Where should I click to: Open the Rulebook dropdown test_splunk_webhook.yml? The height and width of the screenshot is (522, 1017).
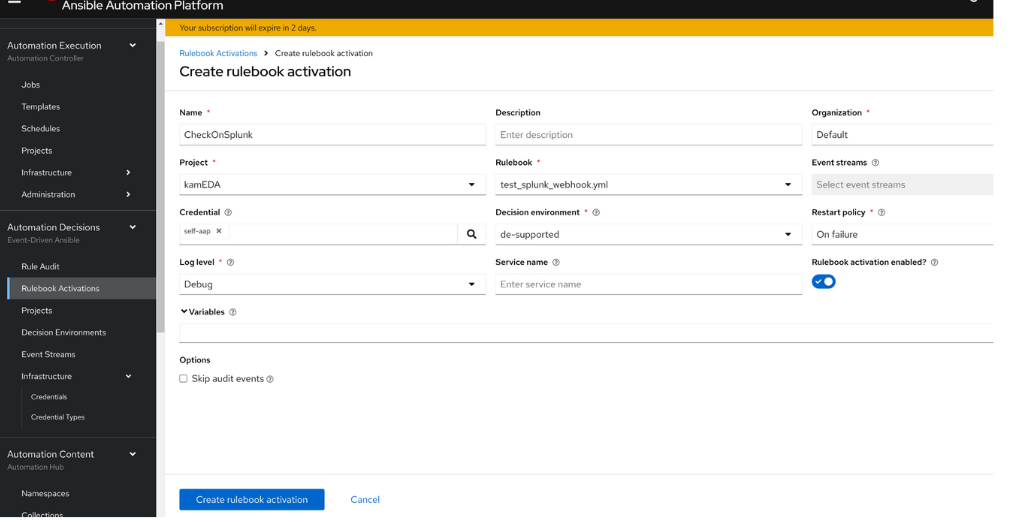click(647, 185)
